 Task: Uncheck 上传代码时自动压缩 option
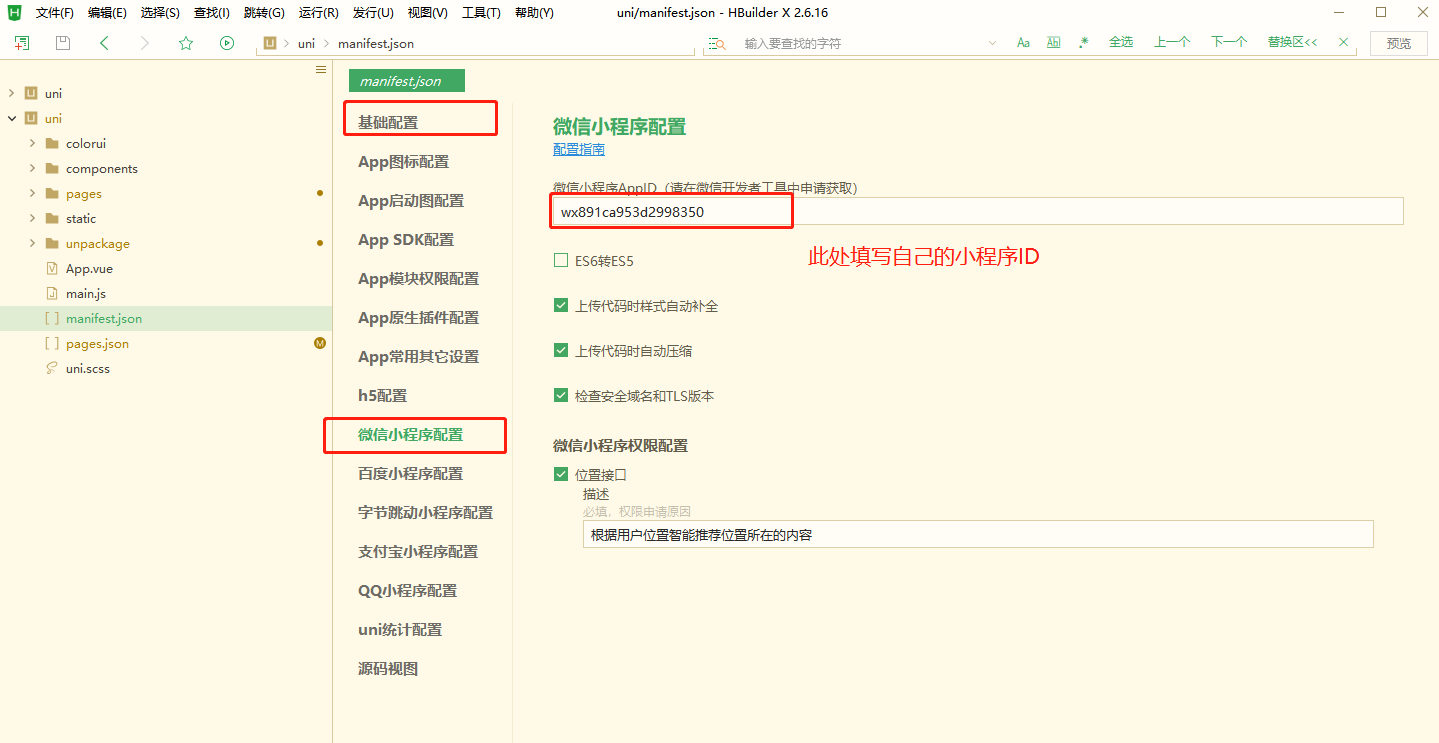click(x=561, y=350)
